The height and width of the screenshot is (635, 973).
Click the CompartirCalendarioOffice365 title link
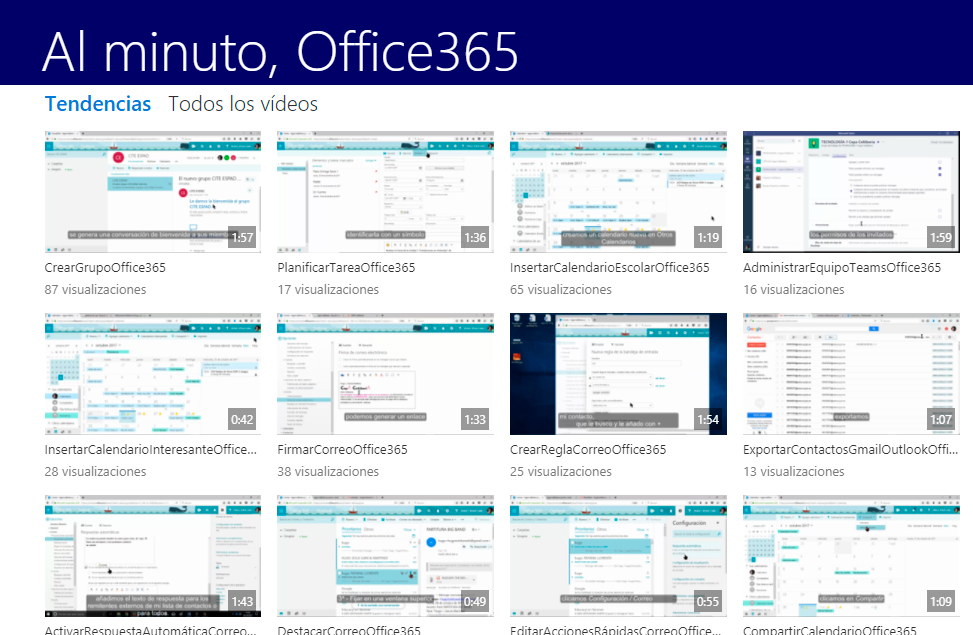(830, 629)
